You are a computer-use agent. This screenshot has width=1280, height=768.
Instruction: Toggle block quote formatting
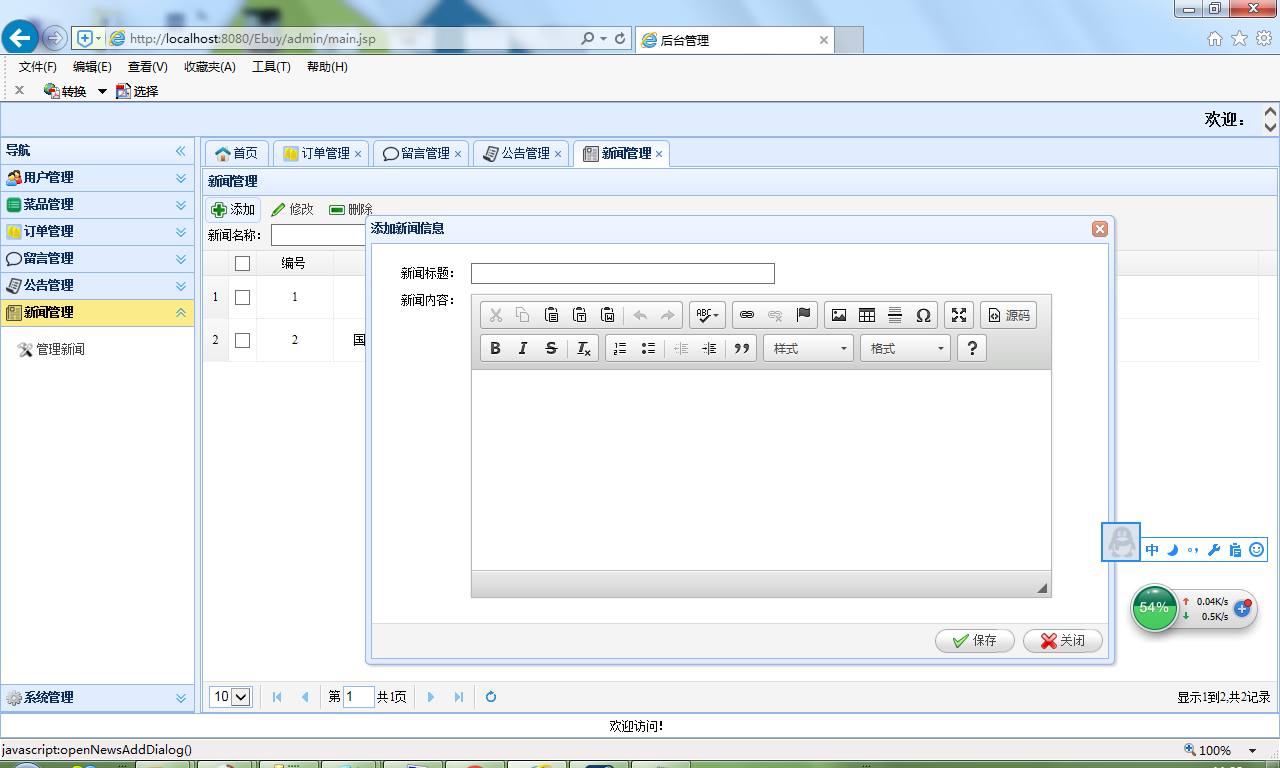click(742, 348)
